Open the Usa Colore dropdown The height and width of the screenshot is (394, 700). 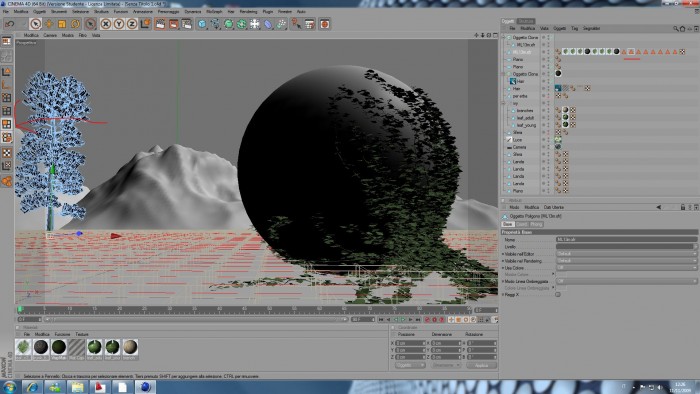(x=626, y=268)
